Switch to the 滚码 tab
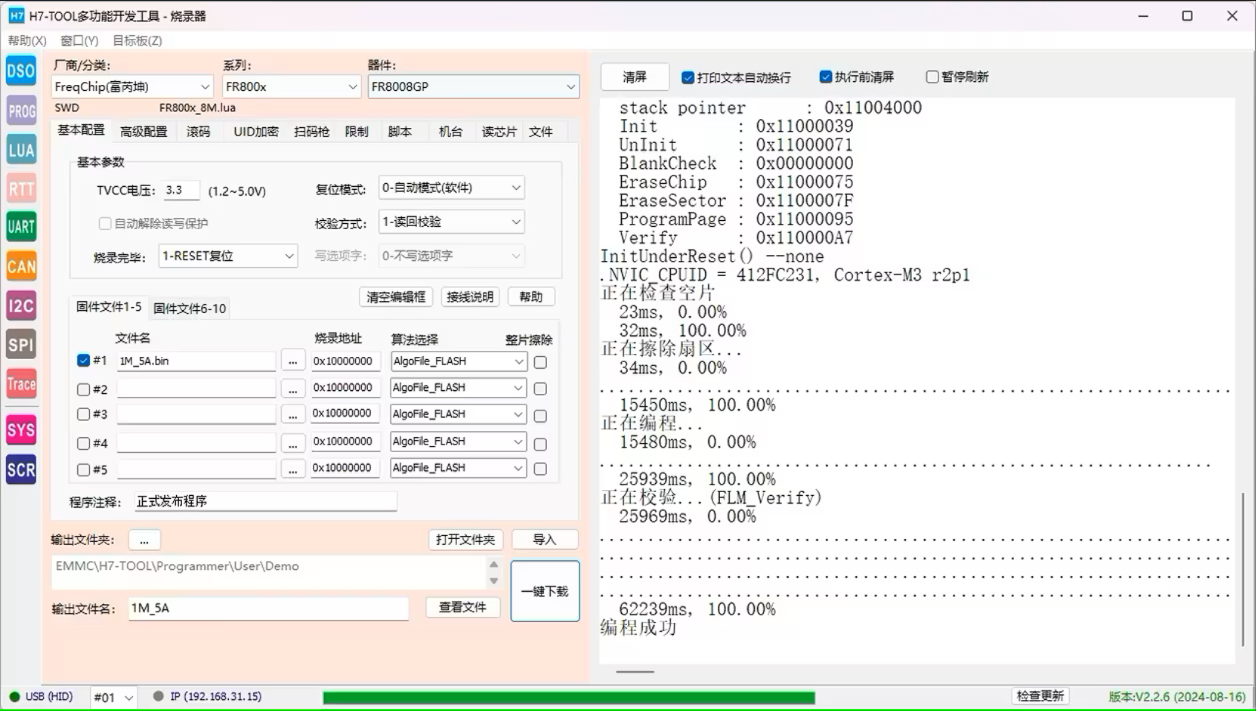1256x711 pixels. (x=199, y=131)
